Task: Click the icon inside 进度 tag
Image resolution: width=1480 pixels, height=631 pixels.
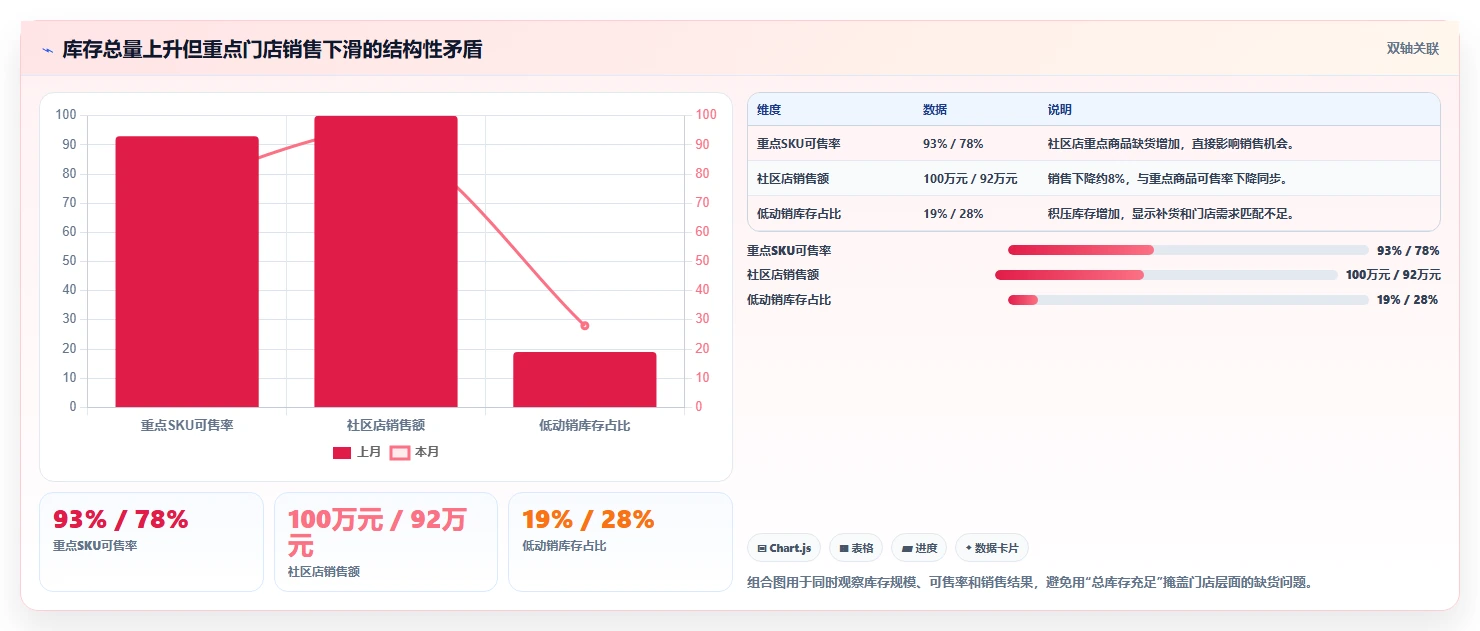Action: click(907, 549)
